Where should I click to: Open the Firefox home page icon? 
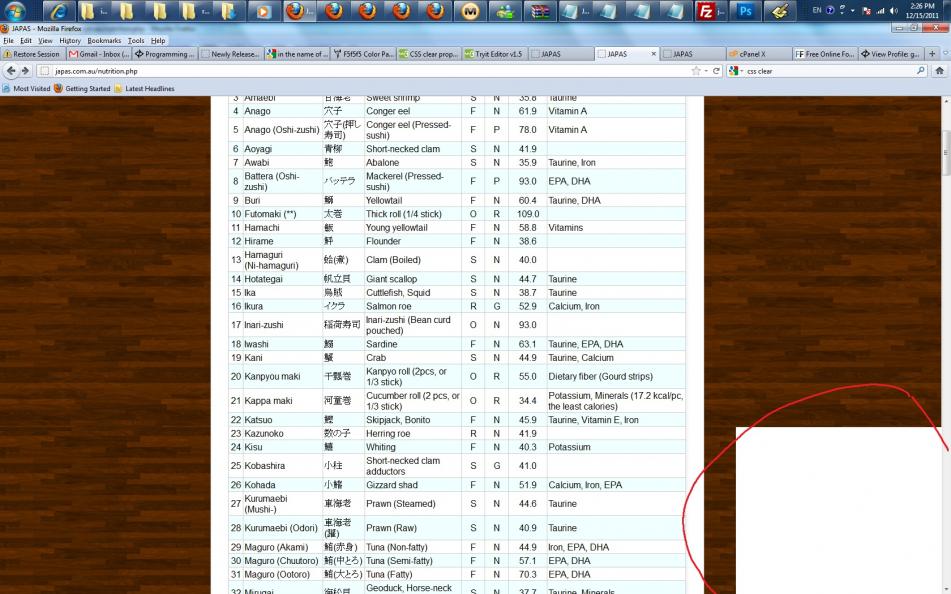pyautogui.click(x=939, y=71)
